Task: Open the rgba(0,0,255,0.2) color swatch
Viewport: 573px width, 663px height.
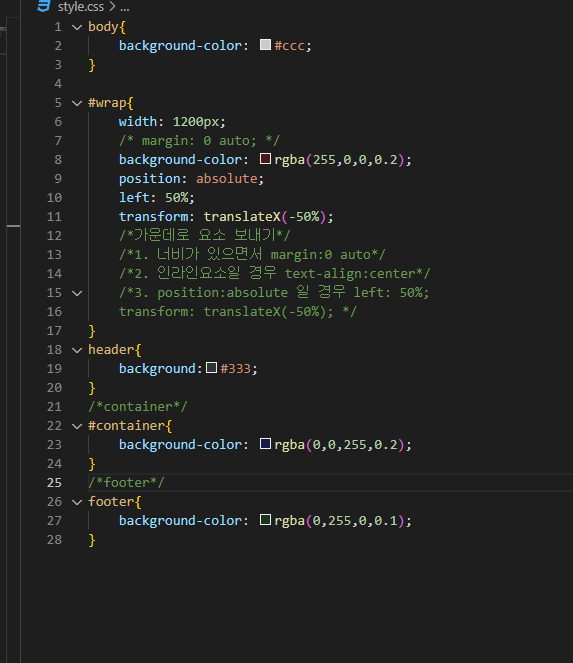Action: [265, 444]
